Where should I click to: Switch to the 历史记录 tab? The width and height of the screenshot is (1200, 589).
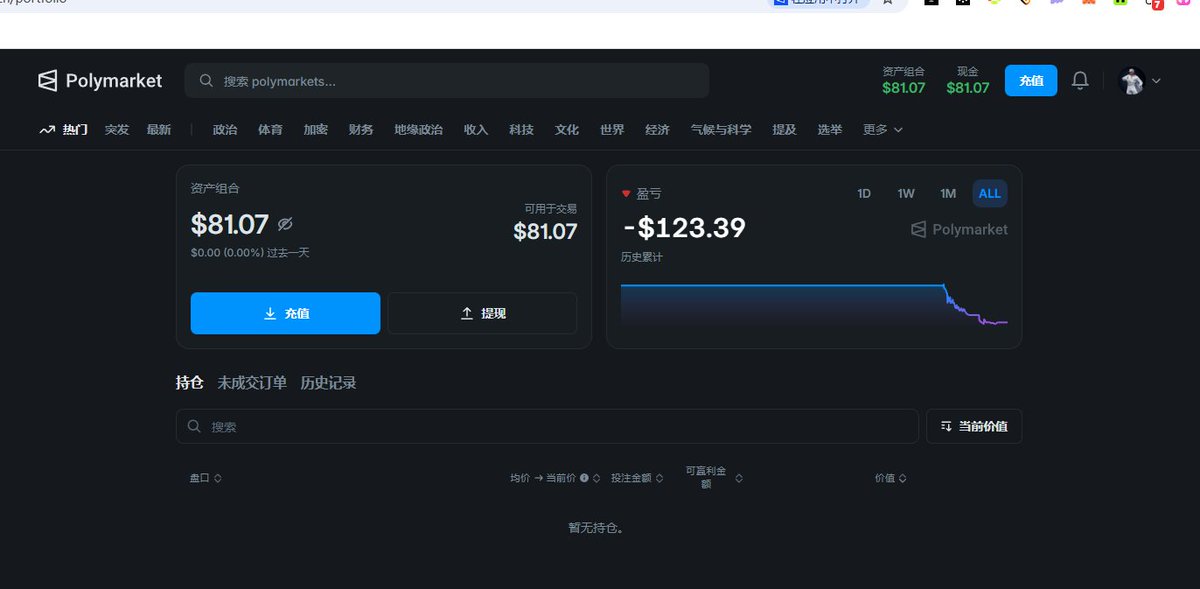[x=328, y=383]
